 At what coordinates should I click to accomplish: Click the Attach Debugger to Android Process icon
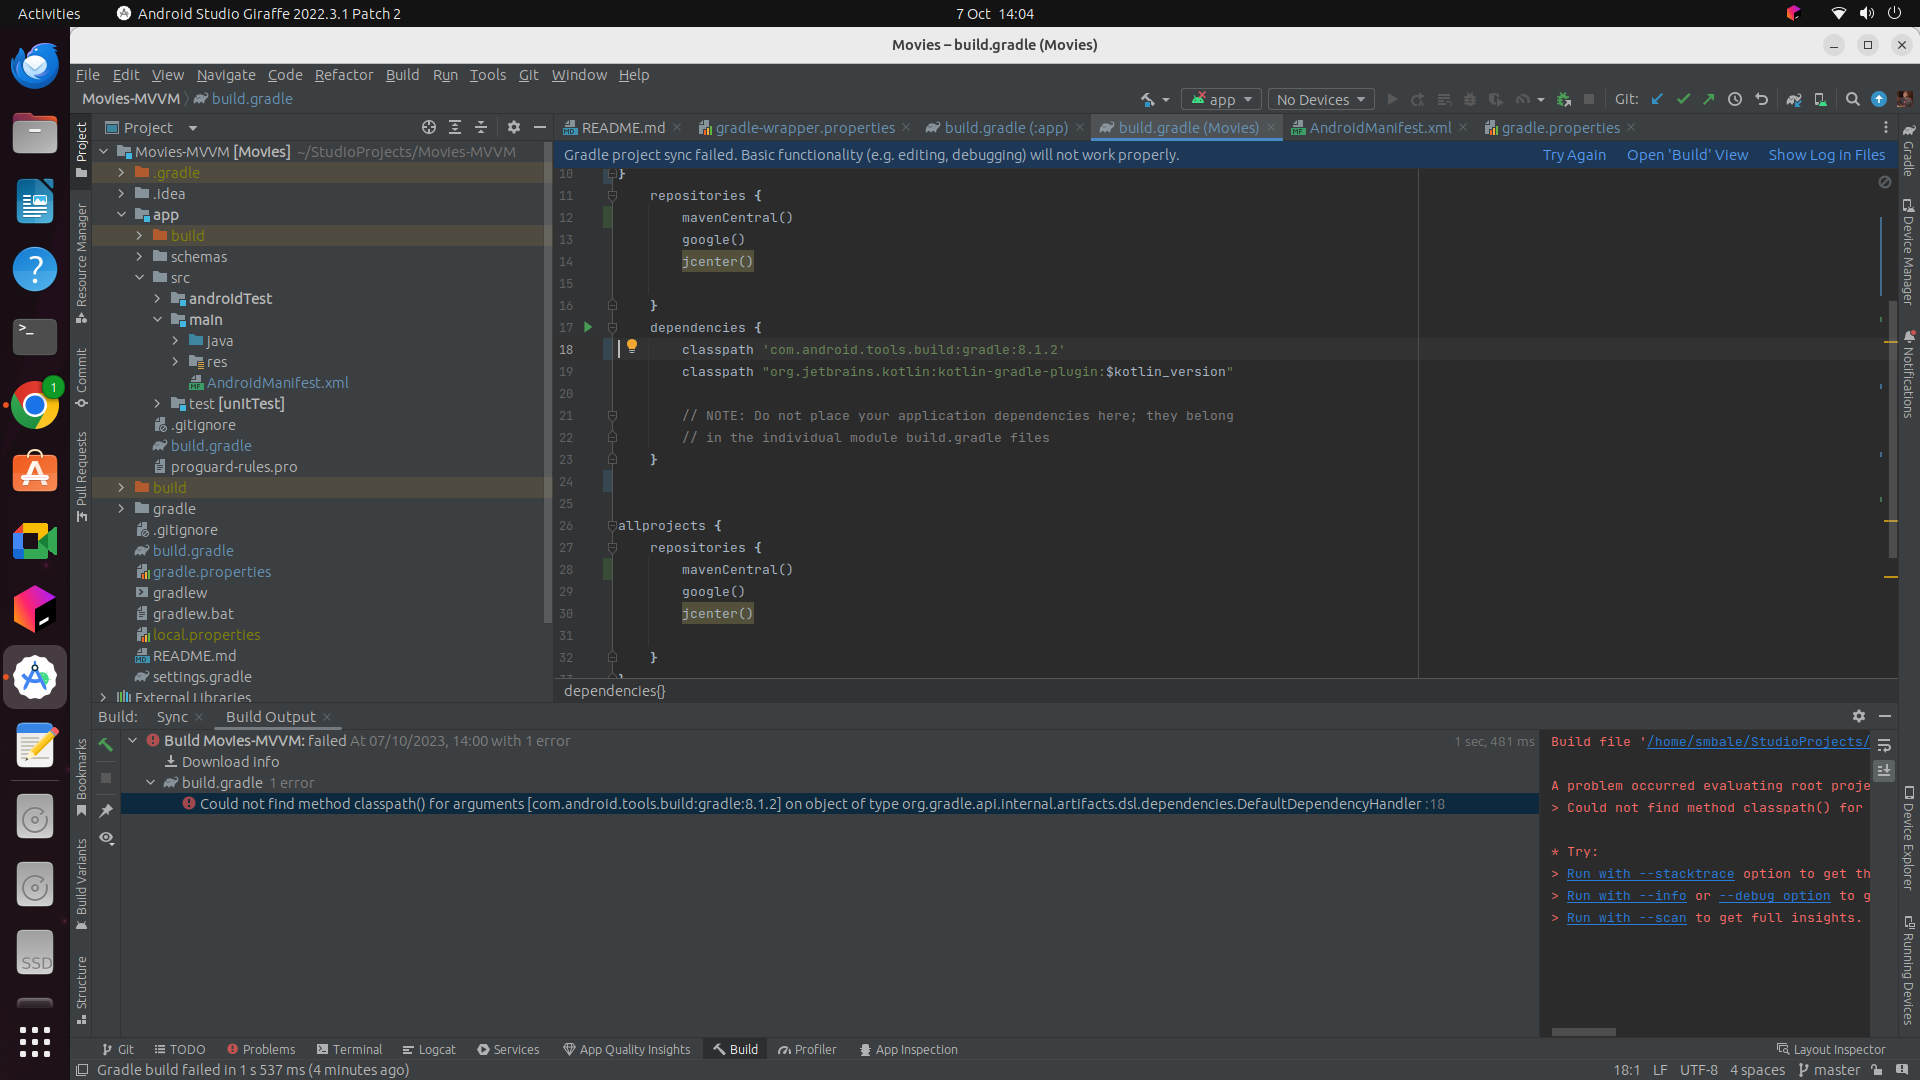pos(1563,99)
